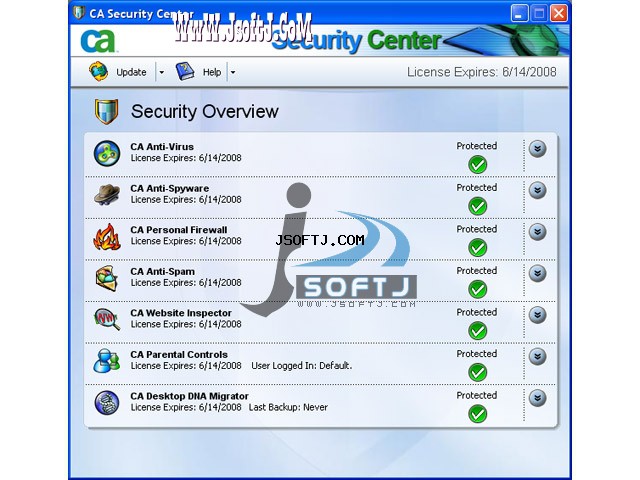Select the CA Personal Firewall title text
The height and width of the screenshot is (480, 640).
click(x=179, y=230)
